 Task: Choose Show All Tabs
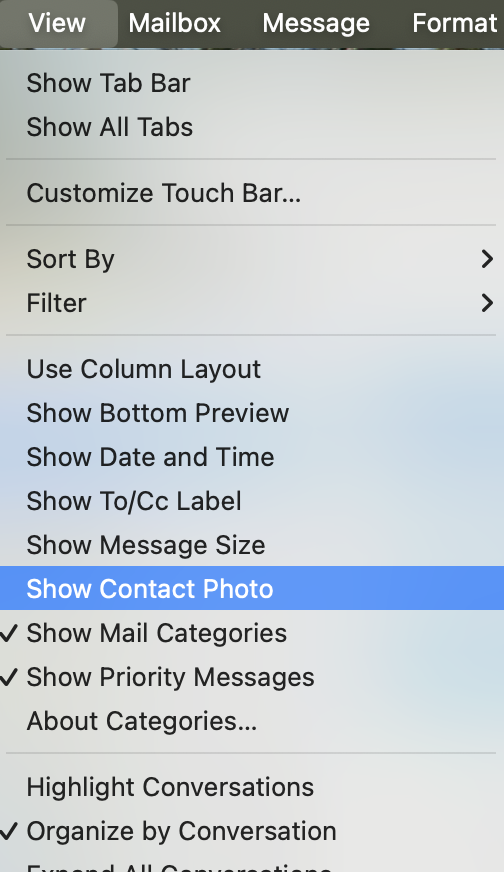click(252, 127)
